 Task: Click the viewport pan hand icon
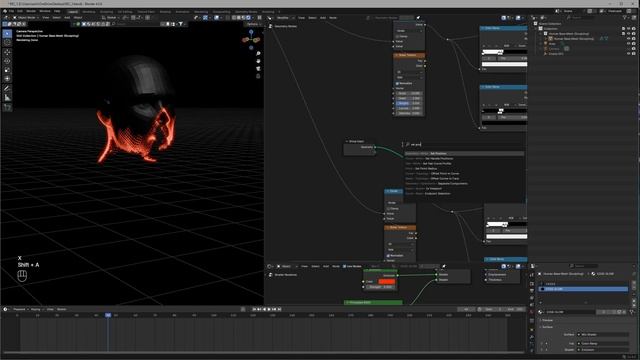click(x=258, y=61)
